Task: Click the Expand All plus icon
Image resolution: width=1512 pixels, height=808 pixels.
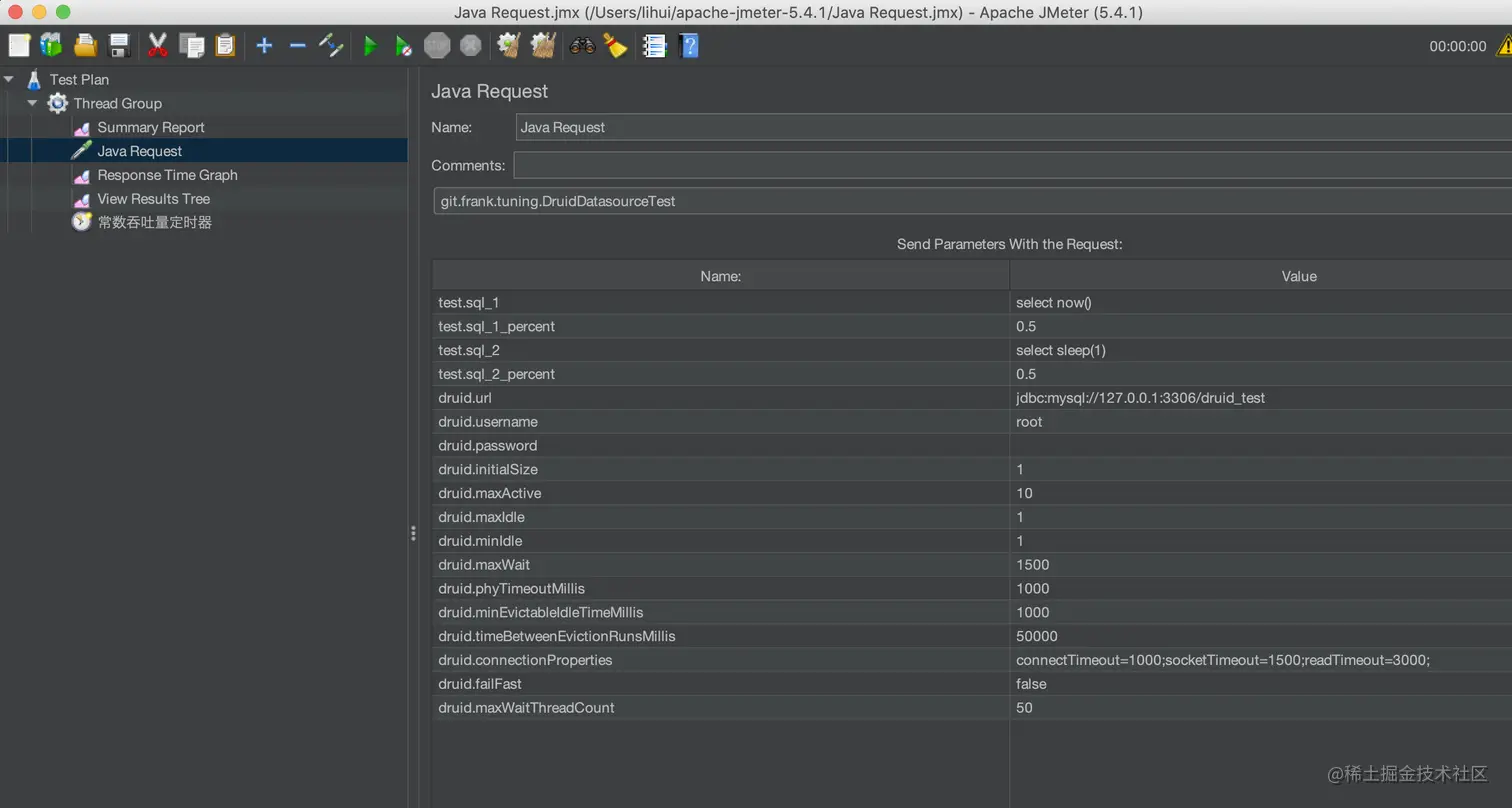Action: pos(264,45)
